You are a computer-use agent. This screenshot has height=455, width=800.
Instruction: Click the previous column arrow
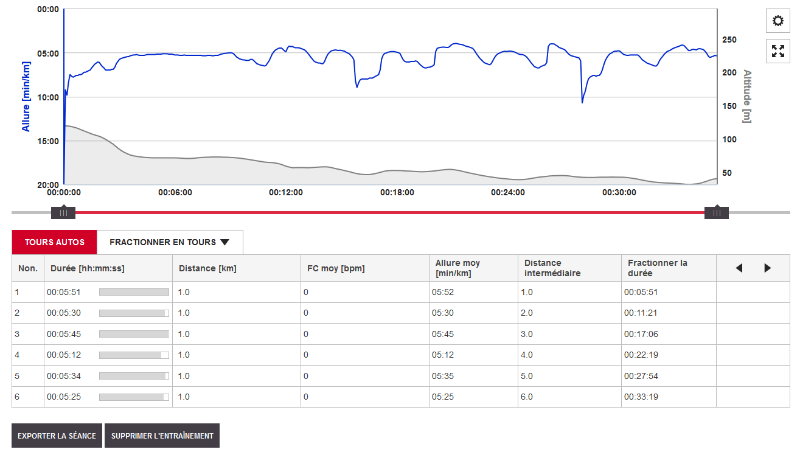pos(739,268)
